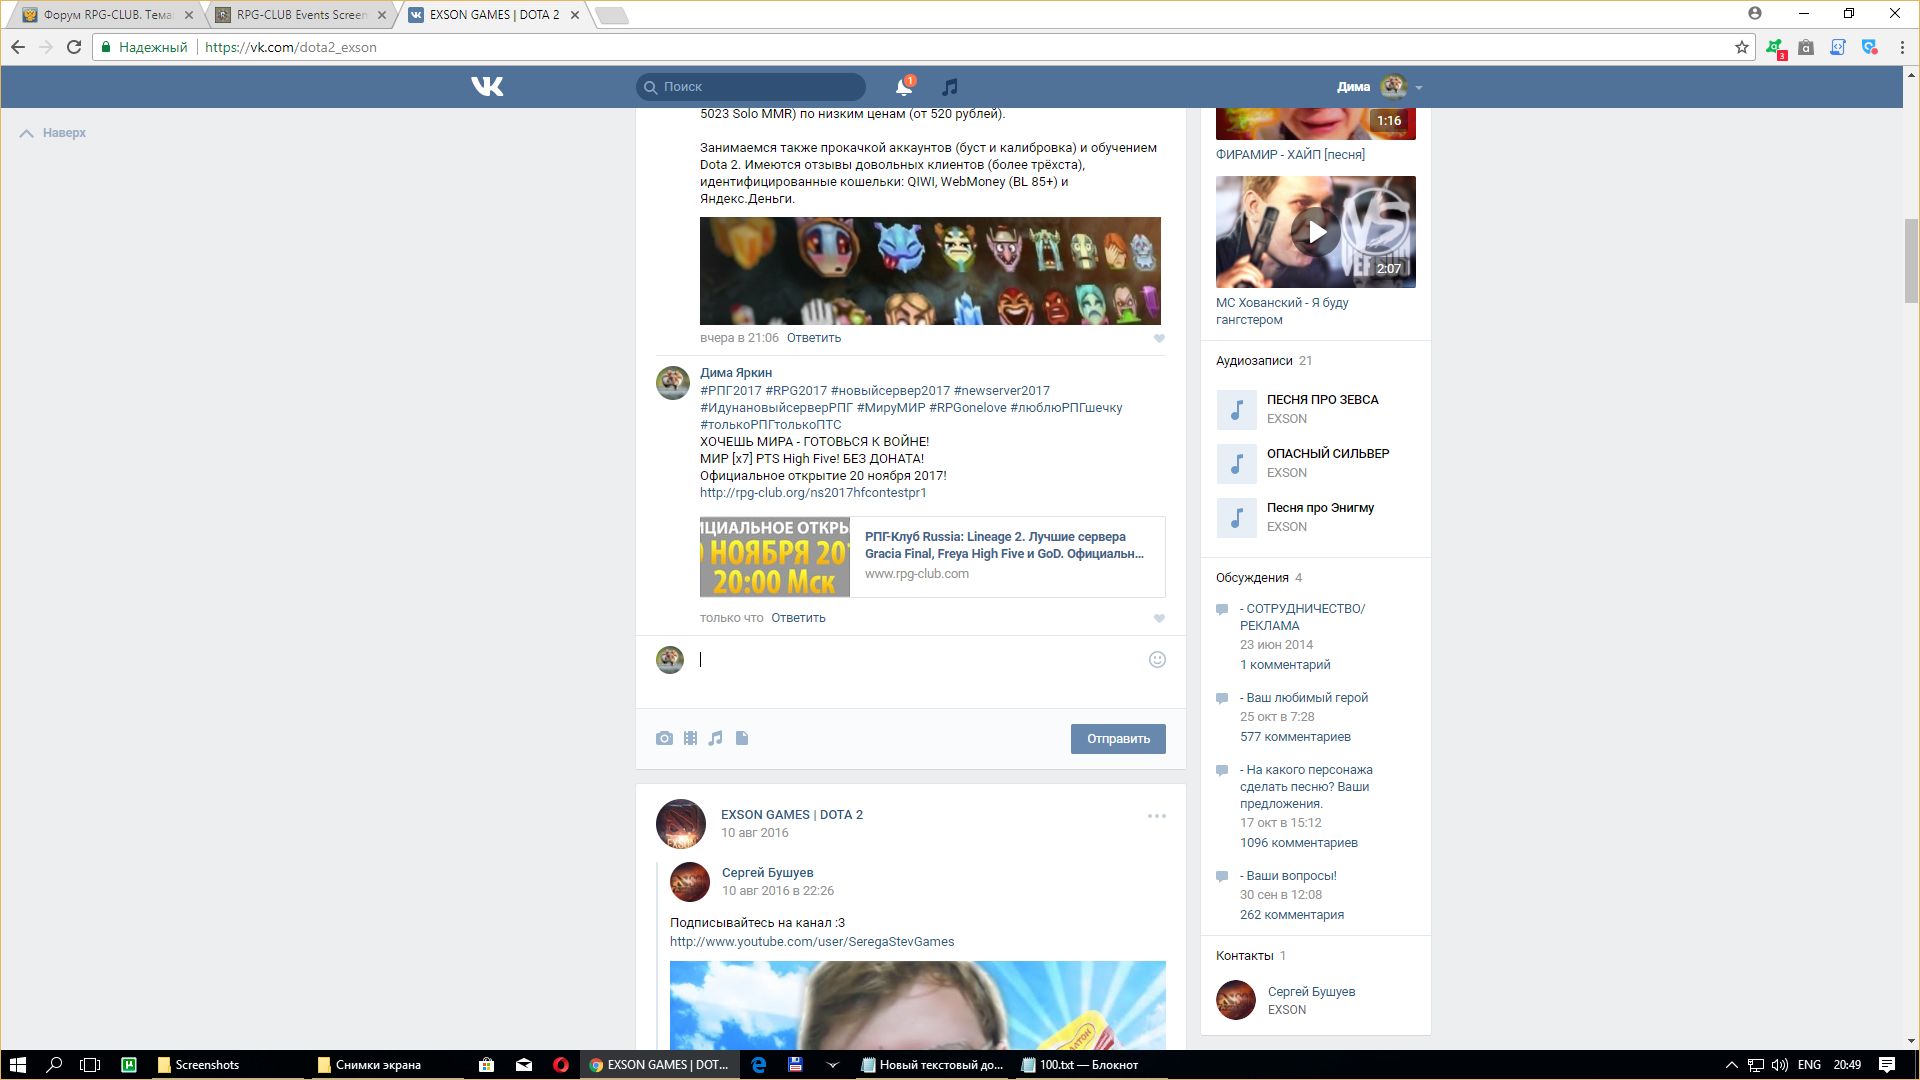This screenshot has height=1080, width=1920.
Task: Expand the Дима profile menu arrow
Action: tap(1419, 88)
